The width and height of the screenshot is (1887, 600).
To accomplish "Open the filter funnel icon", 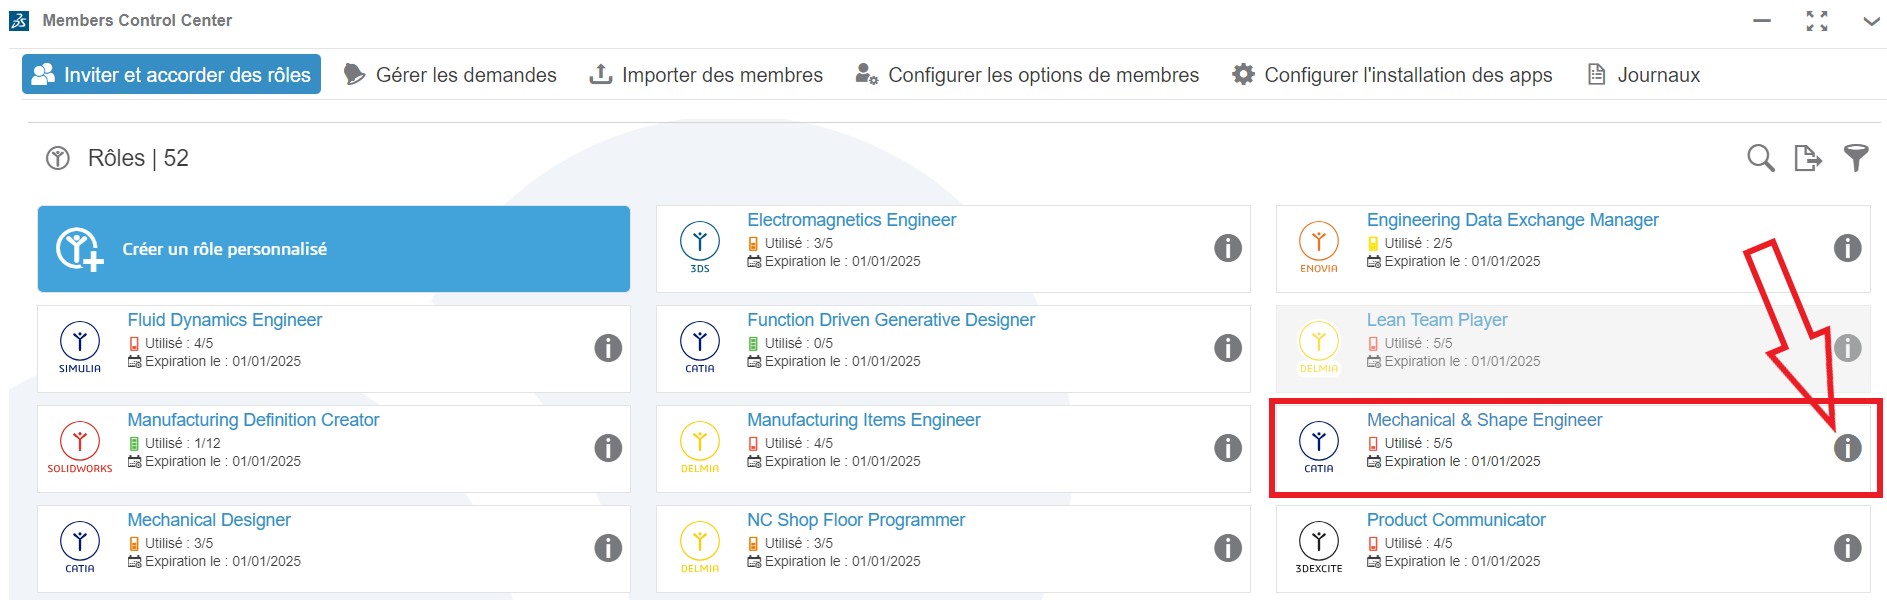I will [1855, 158].
